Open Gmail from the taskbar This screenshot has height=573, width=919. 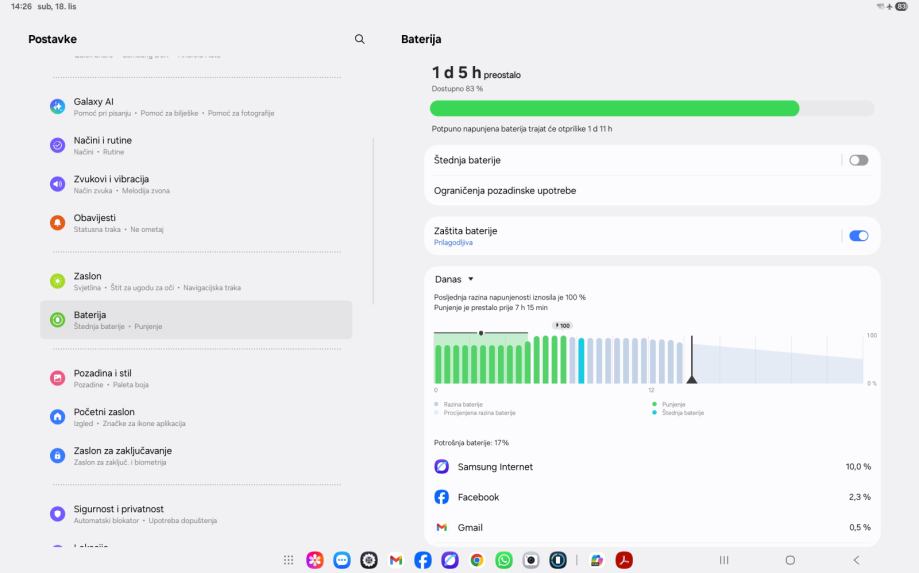tap(395, 560)
